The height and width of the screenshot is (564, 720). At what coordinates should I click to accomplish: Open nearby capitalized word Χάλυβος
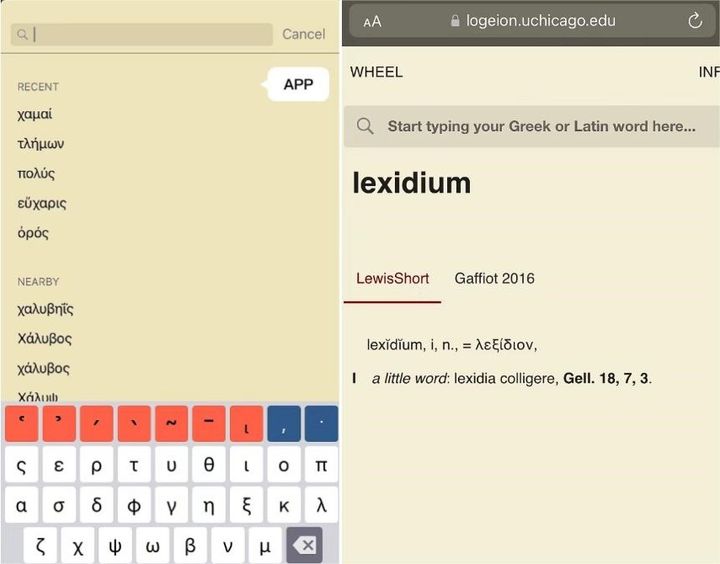point(45,338)
